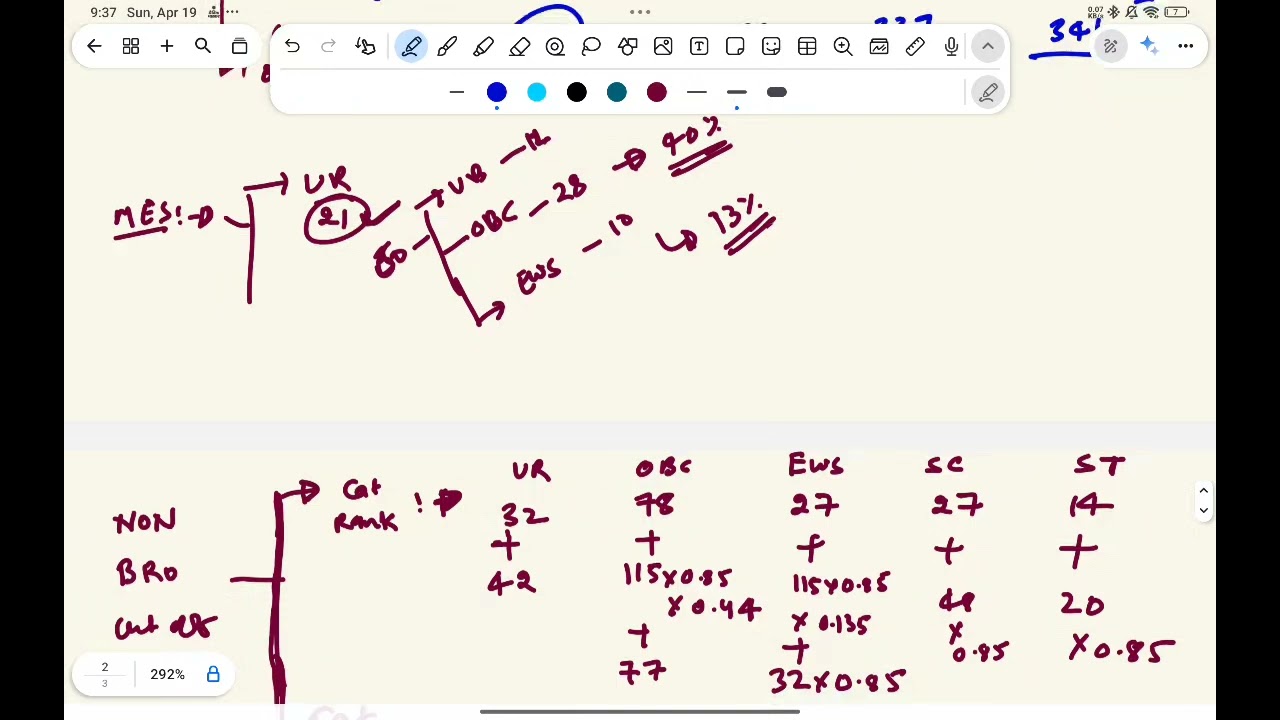Select the maroon pen color
Screen dimensions: 1280x720
click(657, 93)
